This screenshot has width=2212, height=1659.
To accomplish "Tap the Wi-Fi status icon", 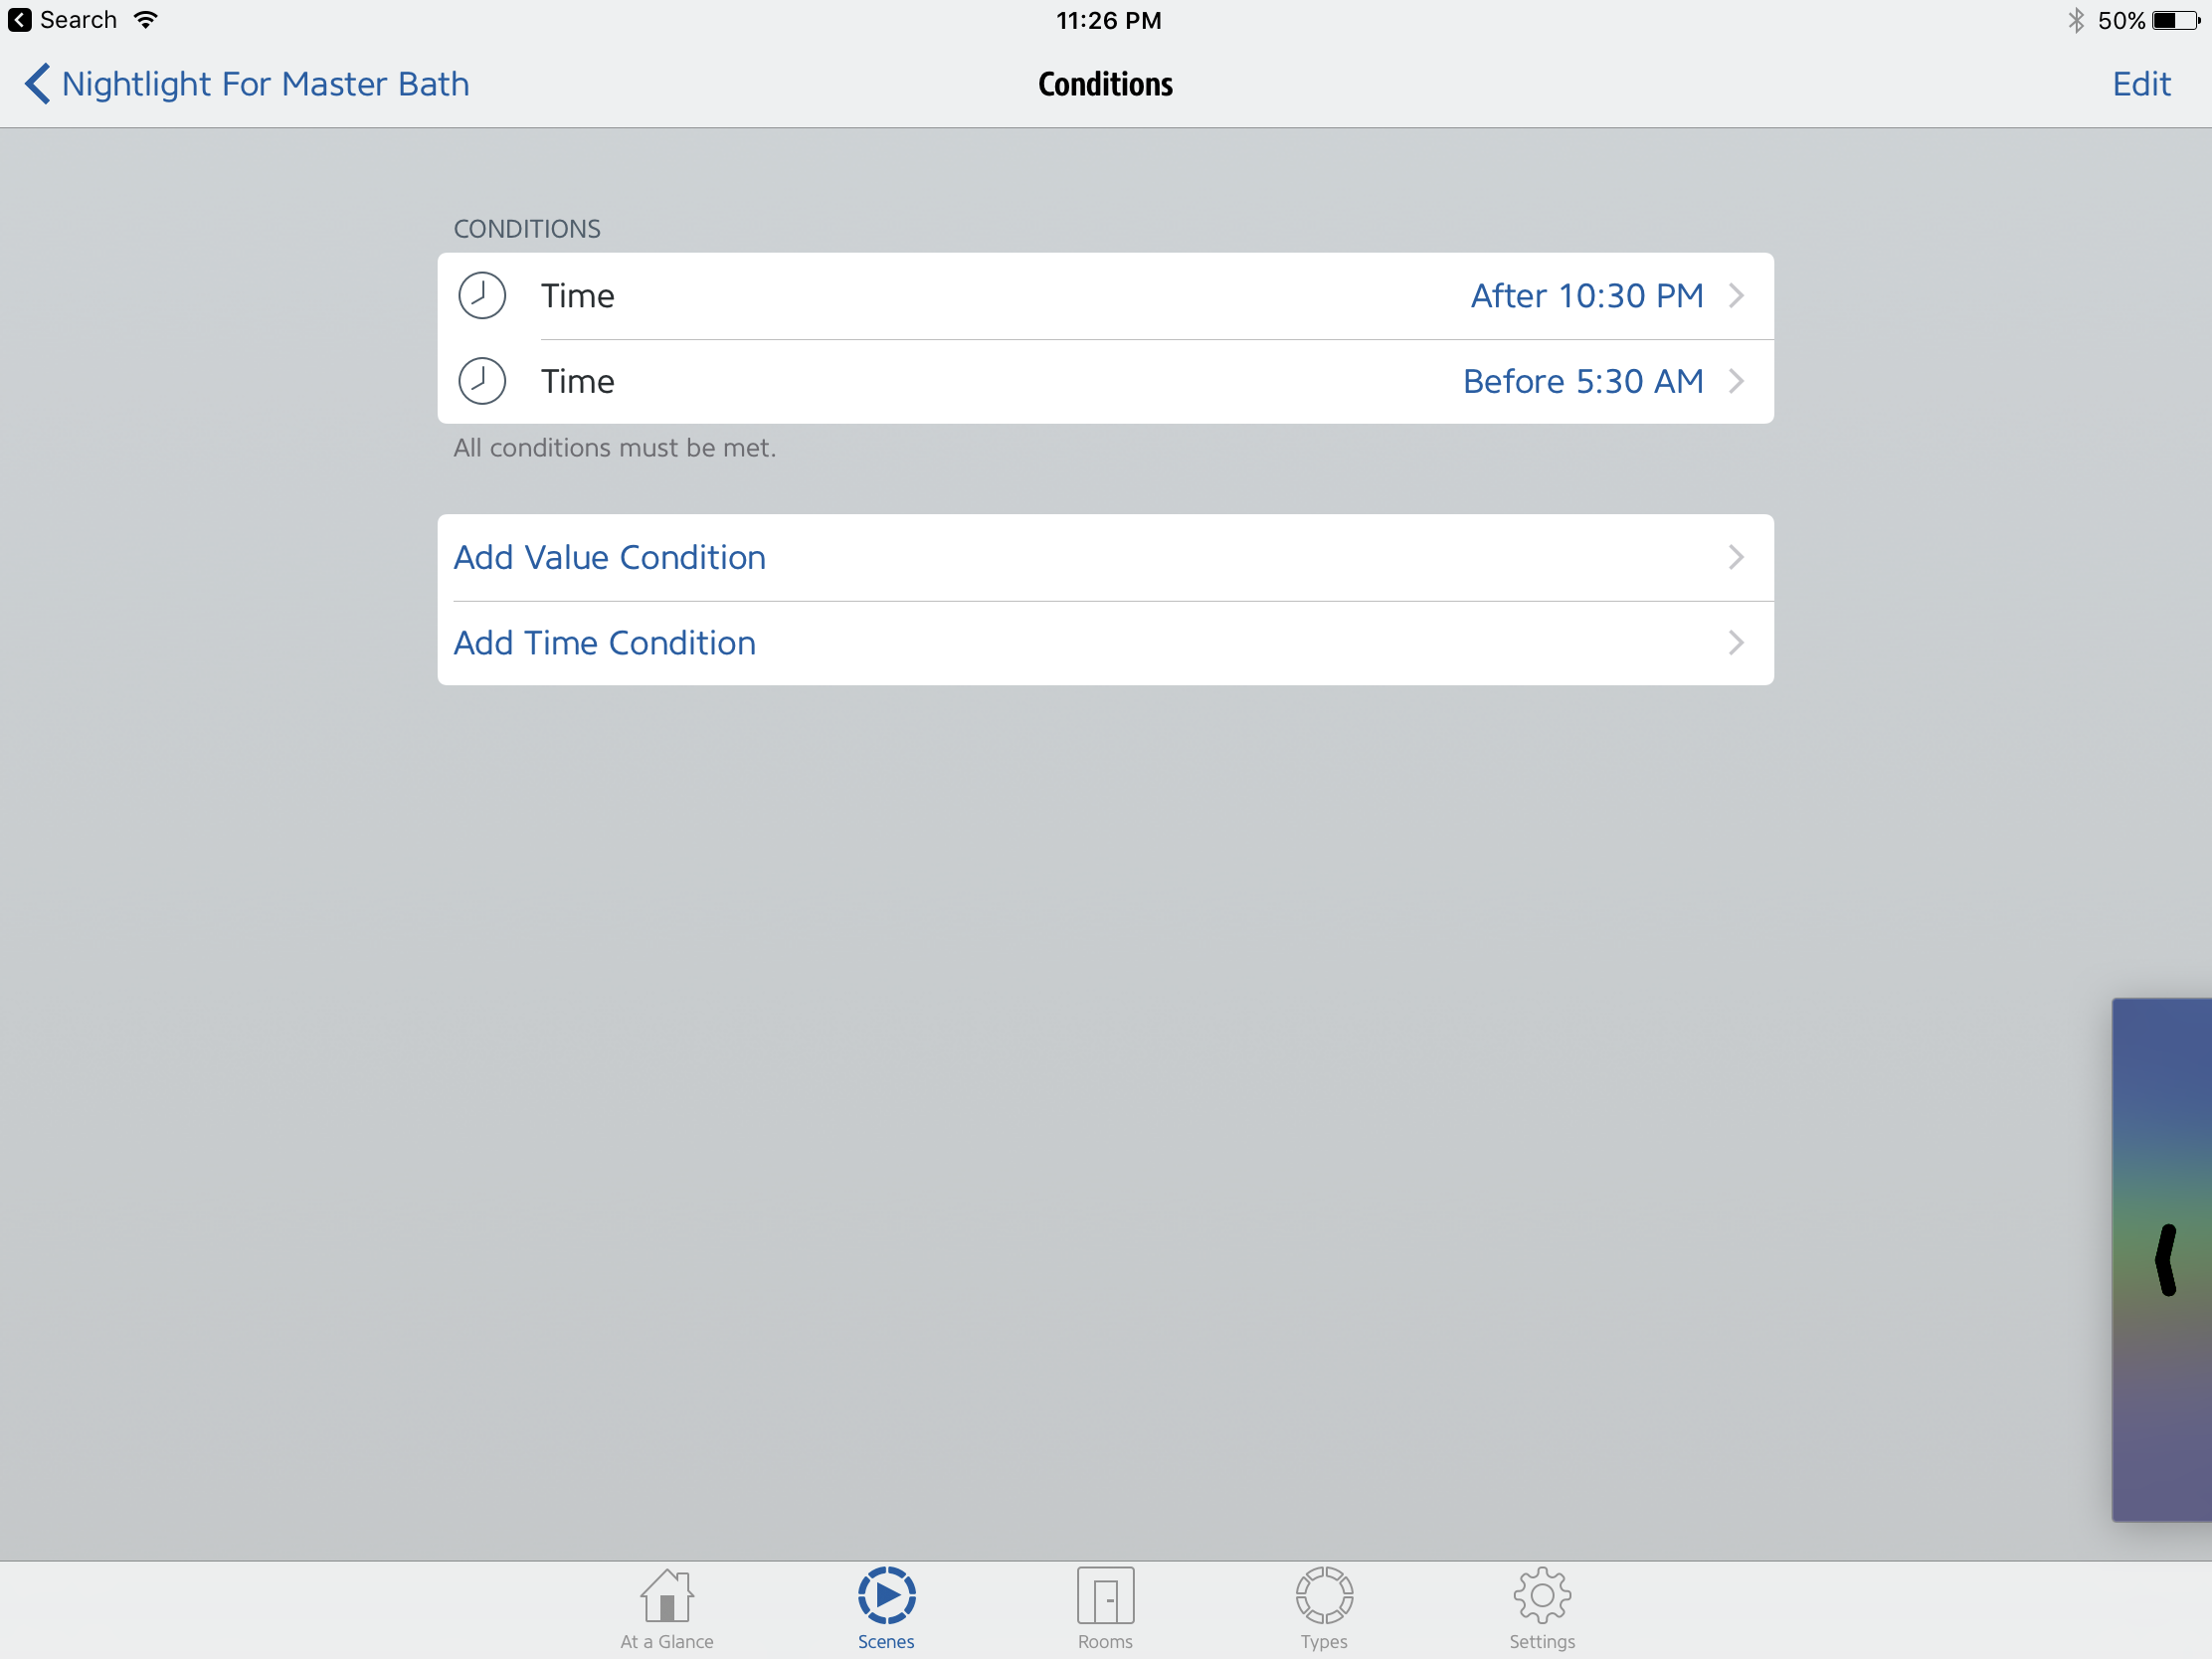I will [146, 20].
